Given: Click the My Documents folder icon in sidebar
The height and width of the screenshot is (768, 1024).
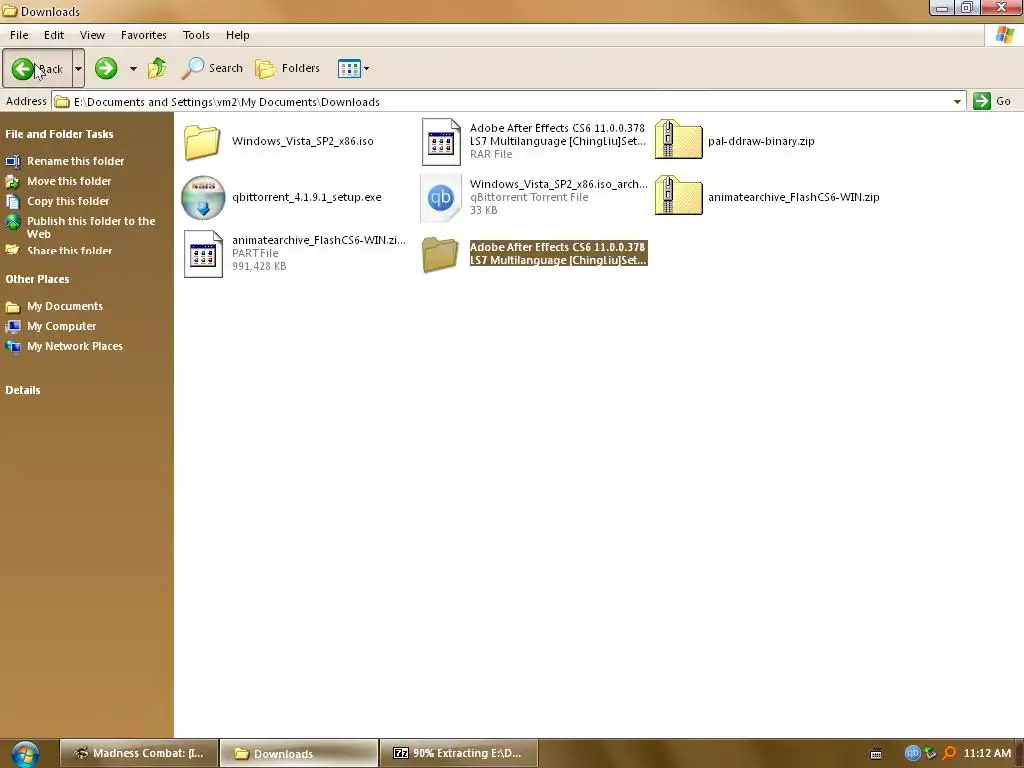Looking at the screenshot, I should pos(13,306).
